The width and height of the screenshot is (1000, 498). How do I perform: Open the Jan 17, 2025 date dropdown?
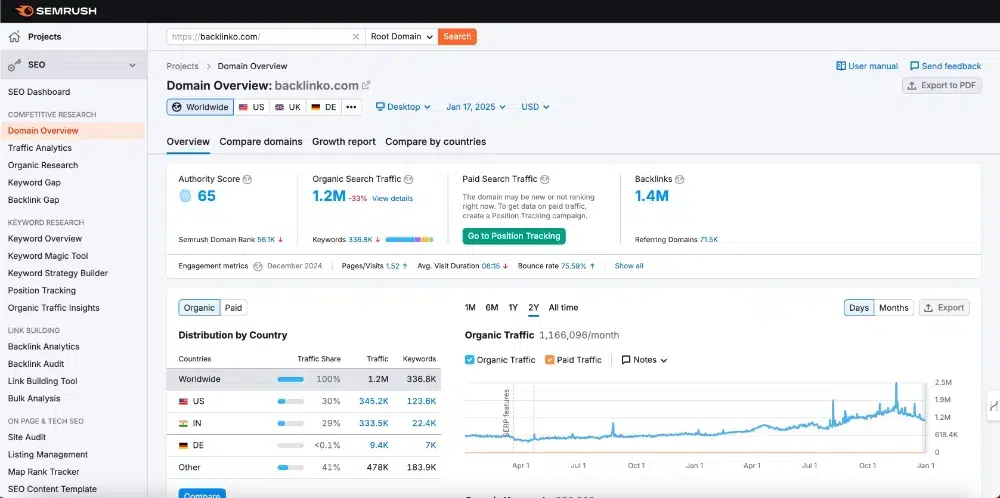coord(476,107)
